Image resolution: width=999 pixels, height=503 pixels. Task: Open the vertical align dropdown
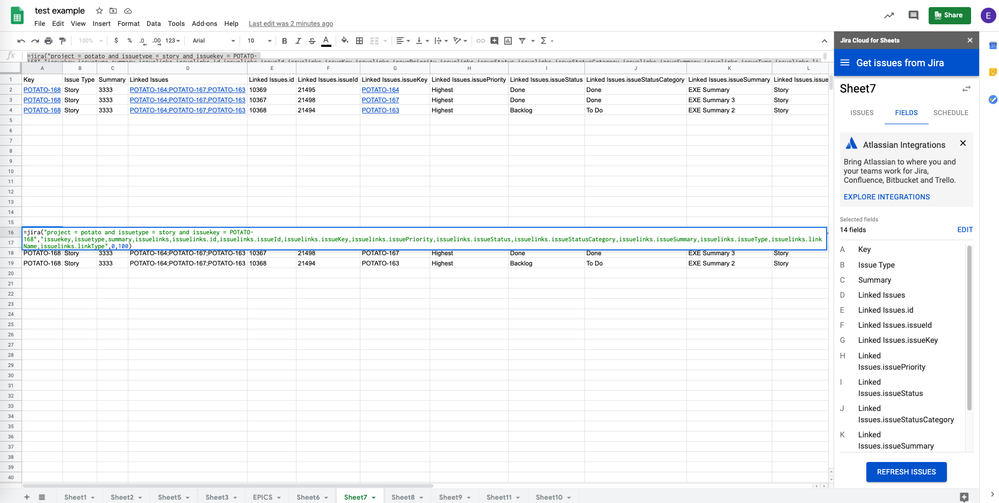pyautogui.click(x=422, y=41)
